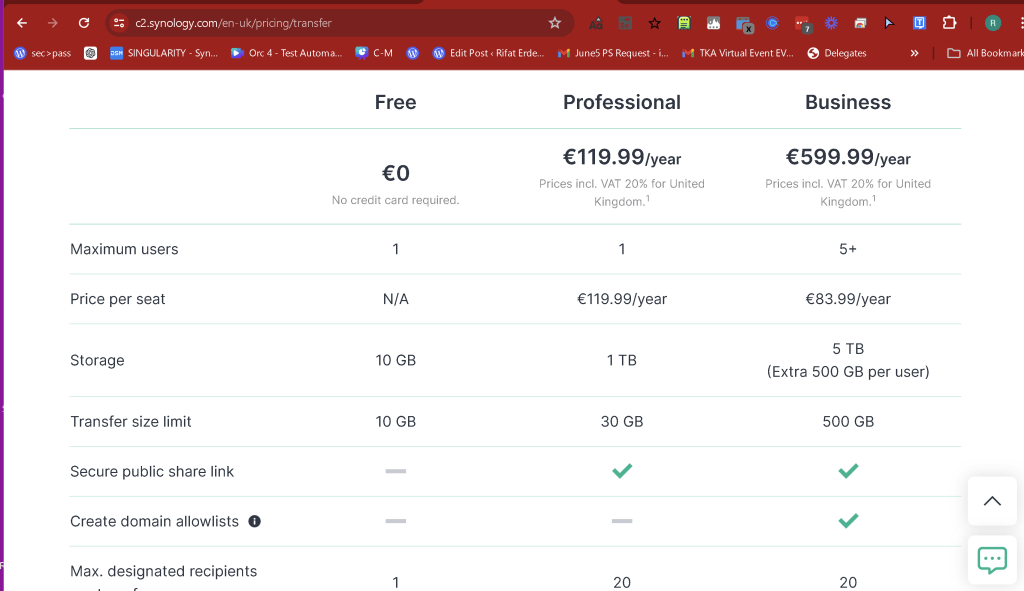Click the 'Secure public share link' label

(152, 471)
